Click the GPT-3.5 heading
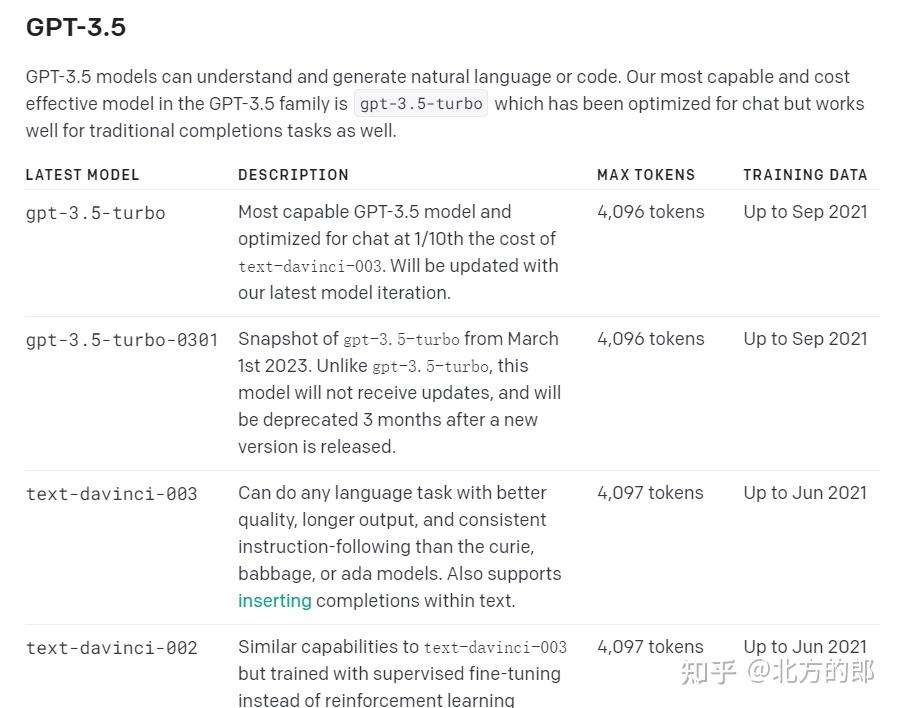 76,27
